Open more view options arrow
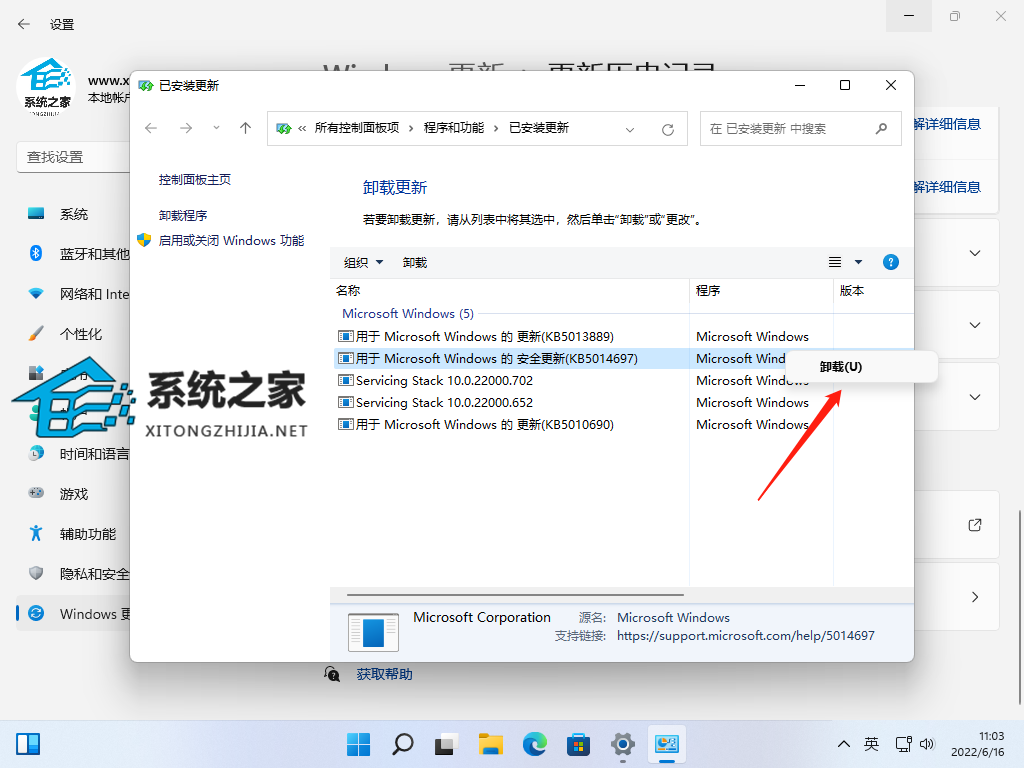This screenshot has width=1024, height=768. pyautogui.click(x=859, y=262)
